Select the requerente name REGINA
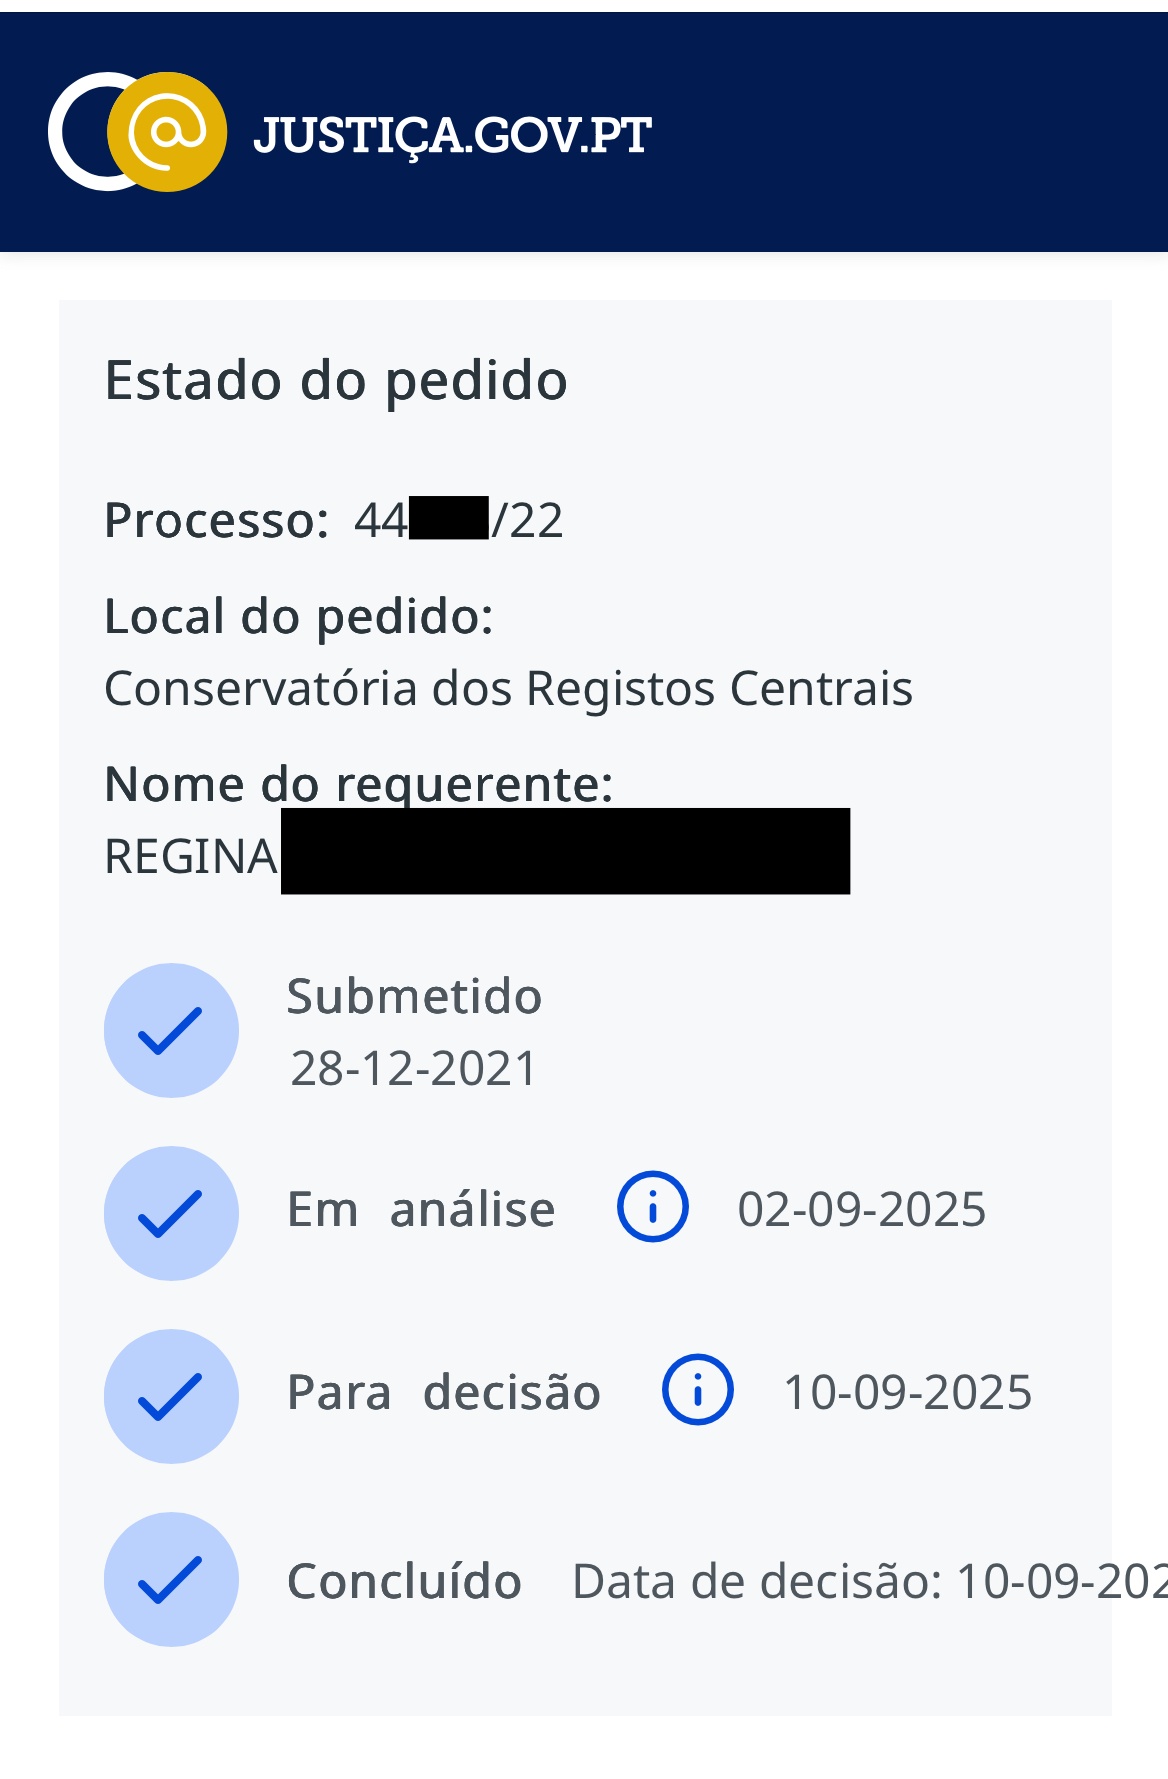Image resolution: width=1168 pixels, height=1779 pixels. tap(191, 857)
